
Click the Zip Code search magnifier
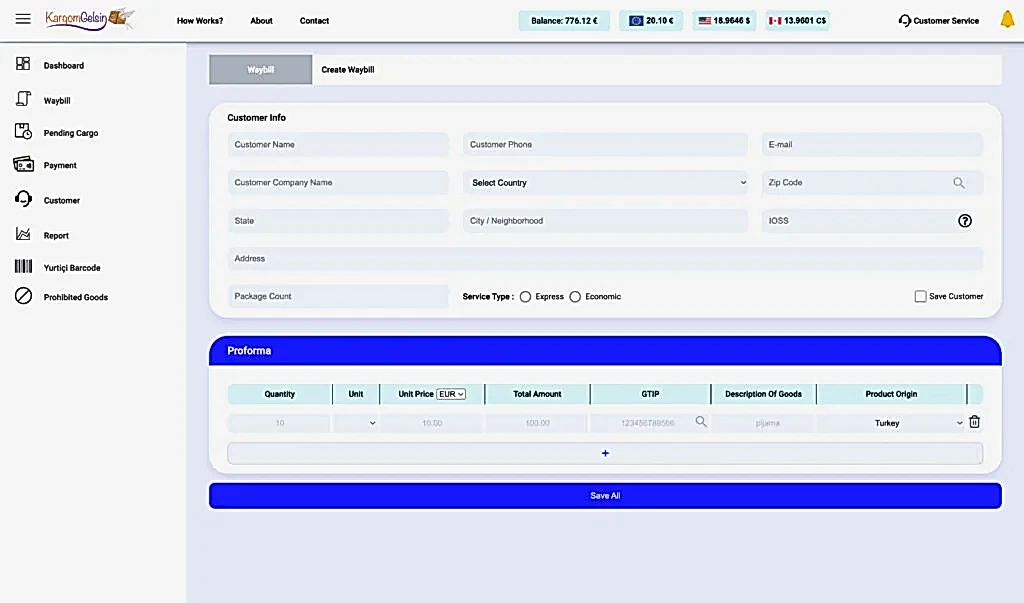pyautogui.click(x=958, y=183)
